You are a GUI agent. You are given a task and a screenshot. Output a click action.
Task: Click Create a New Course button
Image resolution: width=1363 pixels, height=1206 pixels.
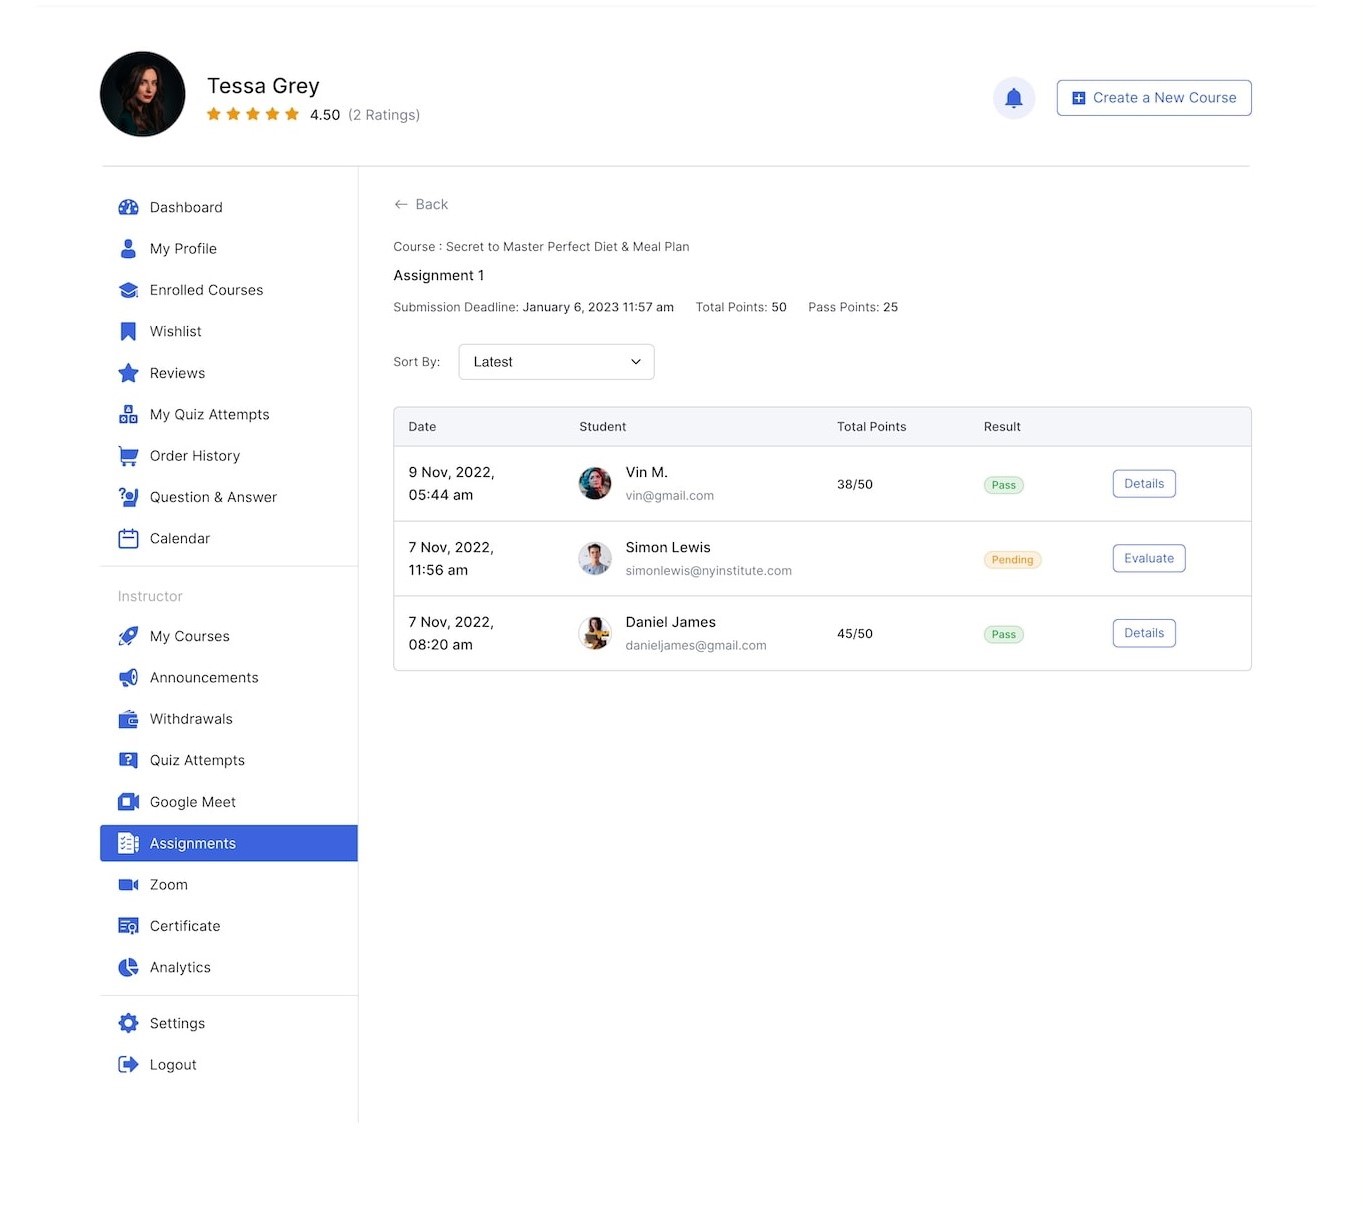tap(1153, 98)
